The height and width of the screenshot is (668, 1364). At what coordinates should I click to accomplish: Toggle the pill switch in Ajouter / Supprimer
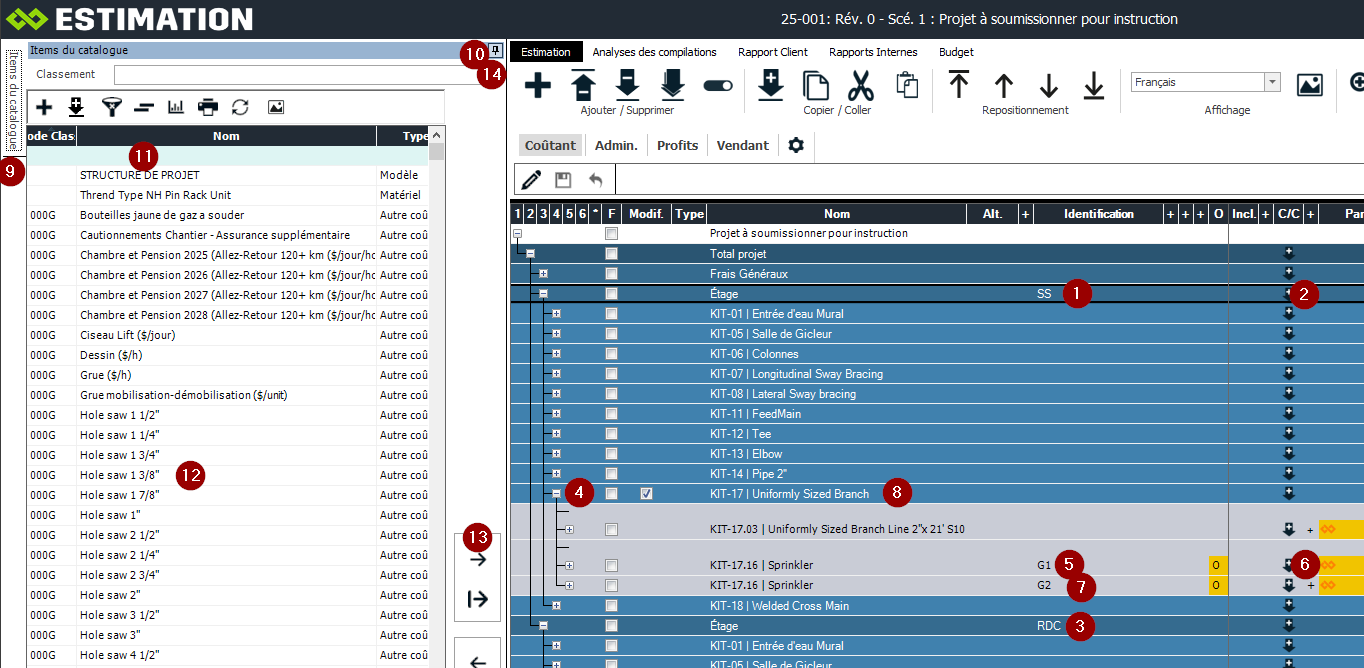(718, 86)
